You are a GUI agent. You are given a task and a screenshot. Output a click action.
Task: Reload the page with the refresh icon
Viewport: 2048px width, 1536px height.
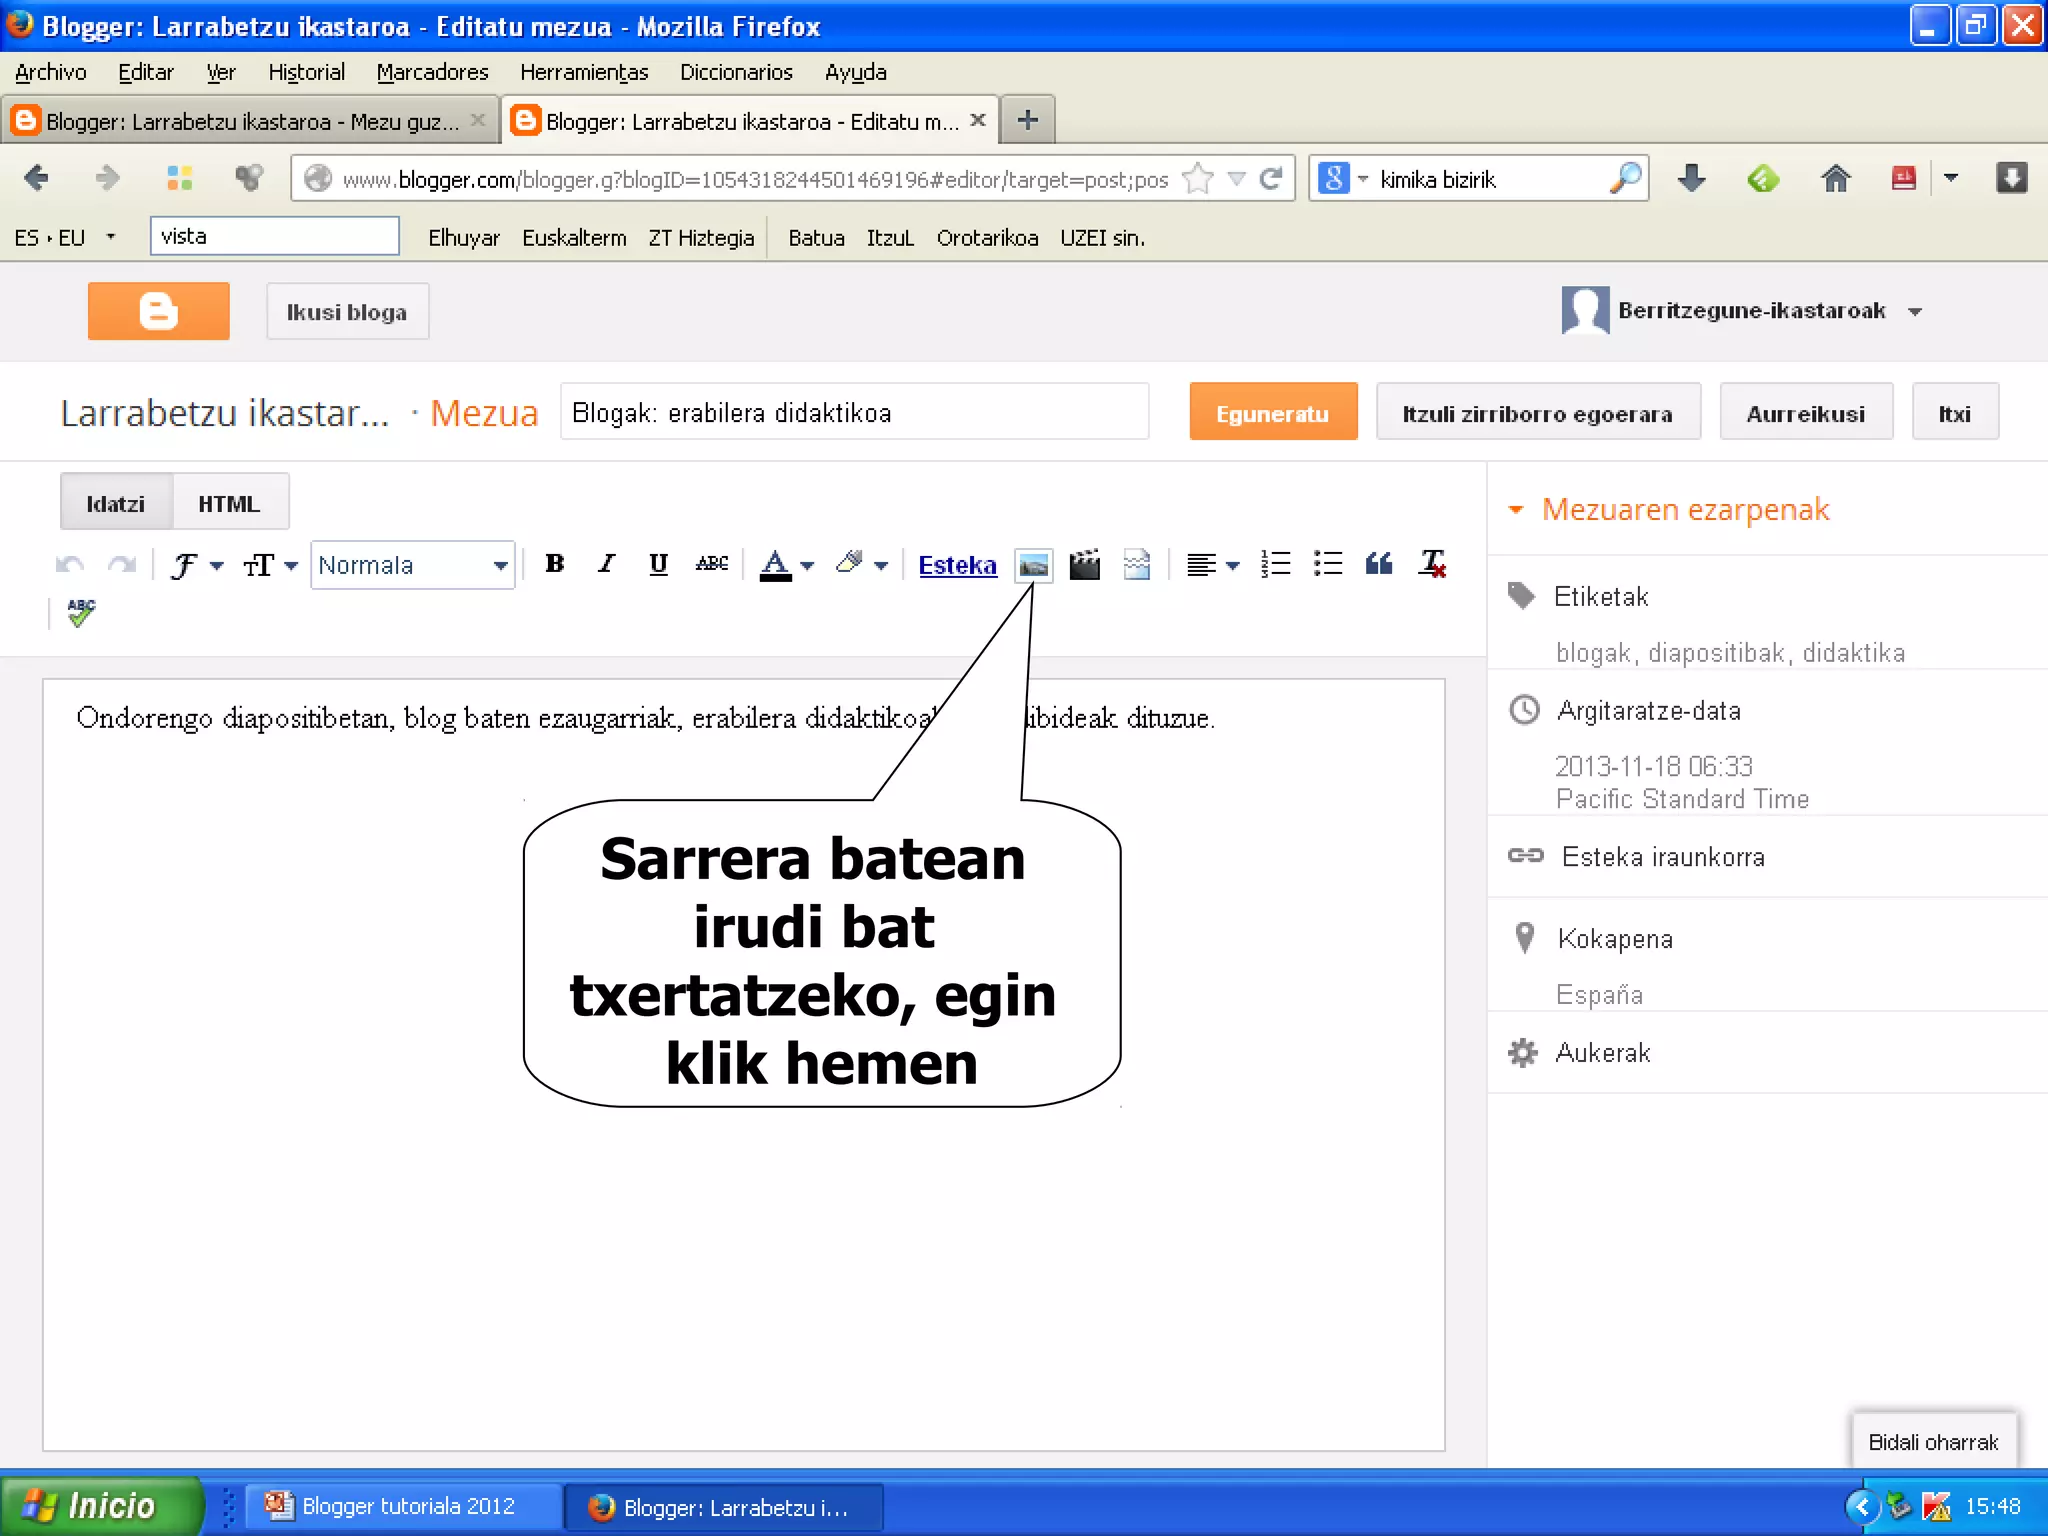tap(1271, 178)
